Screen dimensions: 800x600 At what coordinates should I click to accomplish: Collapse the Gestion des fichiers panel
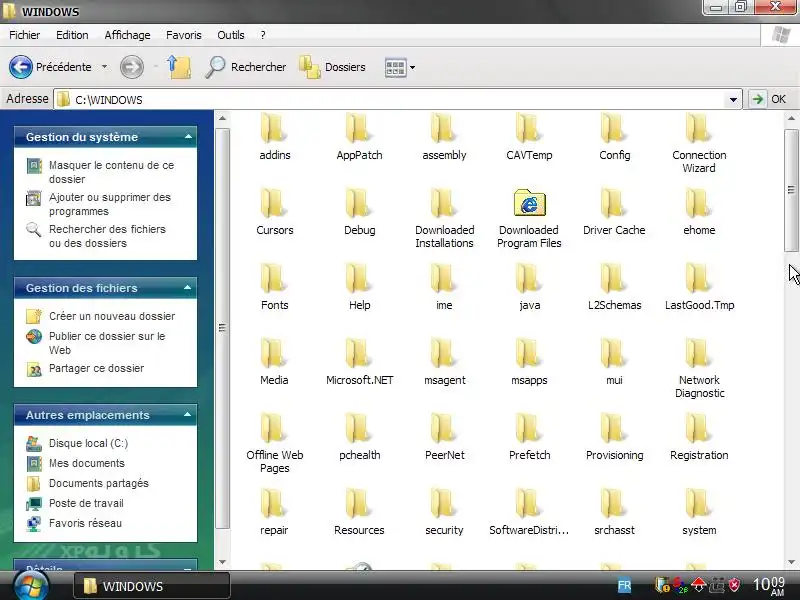pyautogui.click(x=188, y=288)
